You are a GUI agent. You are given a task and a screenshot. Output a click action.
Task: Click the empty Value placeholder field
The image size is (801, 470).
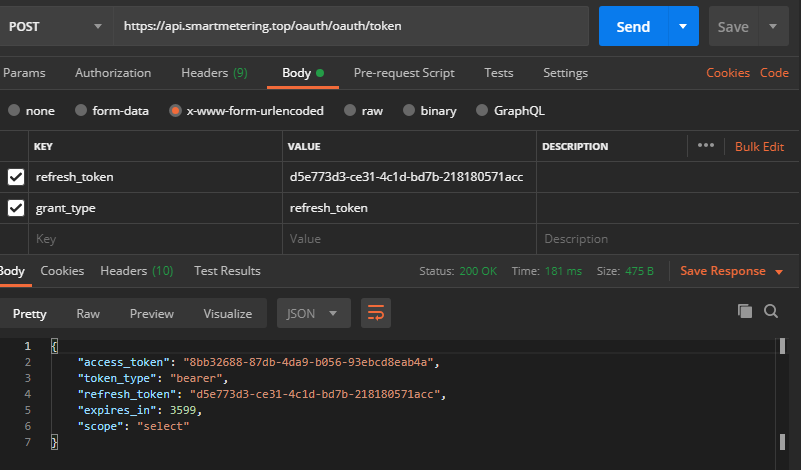coord(409,239)
